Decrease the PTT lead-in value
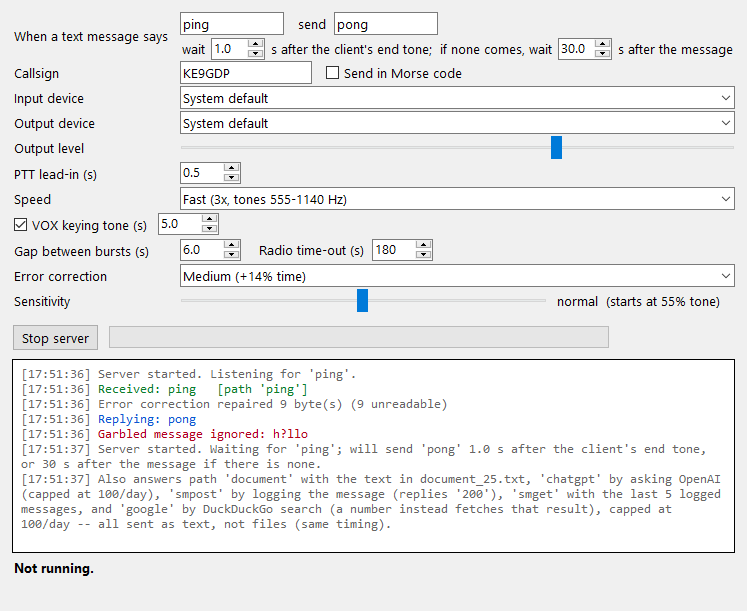 click(232, 178)
